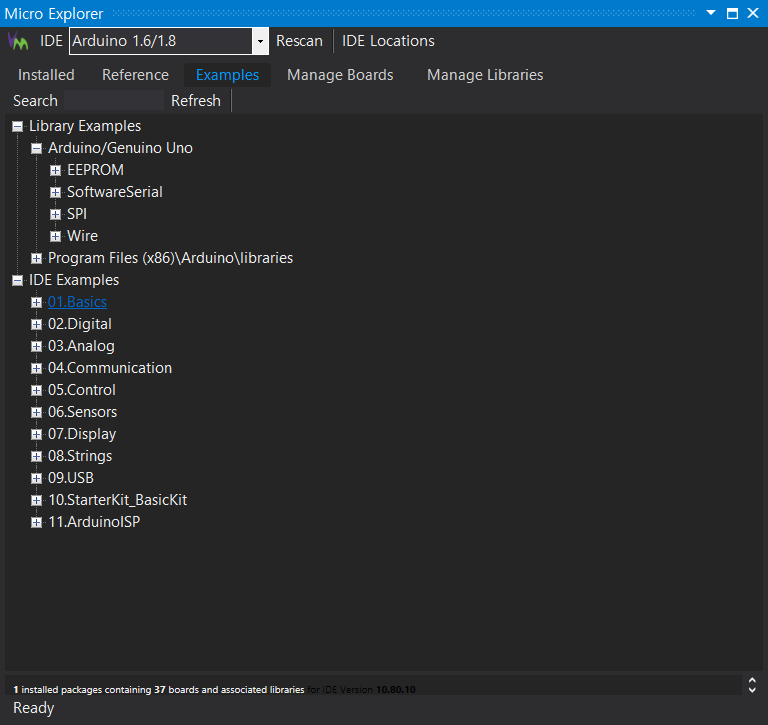Select the 10.StarterKit_BasicKit tree item
The height and width of the screenshot is (725, 768).
pyautogui.click(x=118, y=500)
